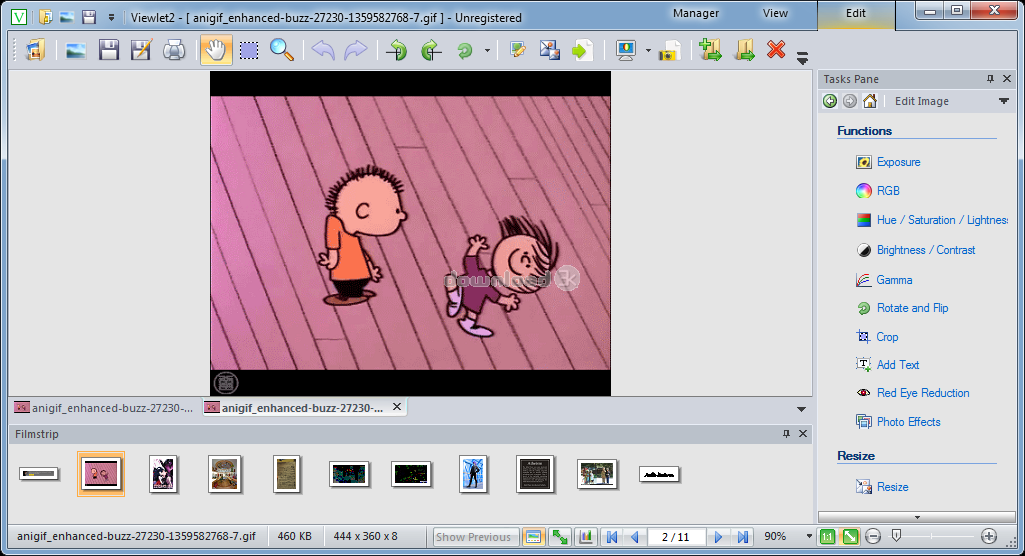This screenshot has height=556, width=1025.
Task: Undo the last edit
Action: (323, 50)
